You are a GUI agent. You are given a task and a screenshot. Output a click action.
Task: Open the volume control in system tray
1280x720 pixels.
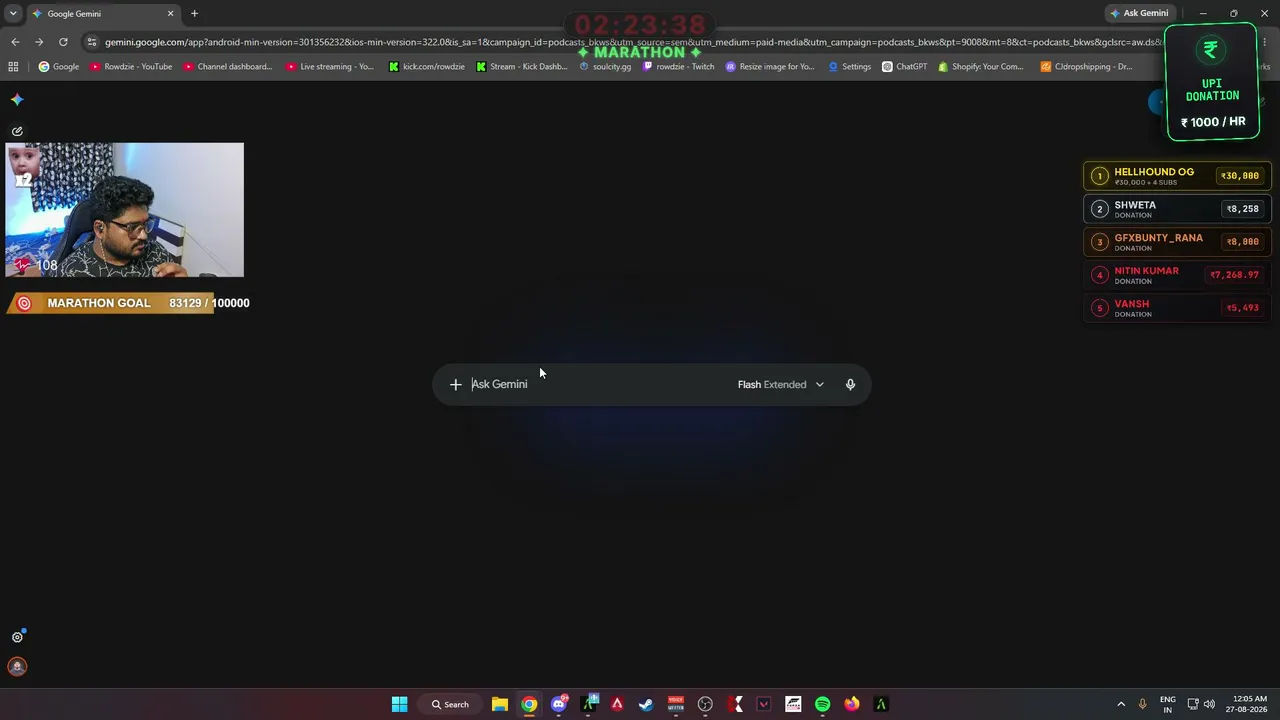(1209, 704)
